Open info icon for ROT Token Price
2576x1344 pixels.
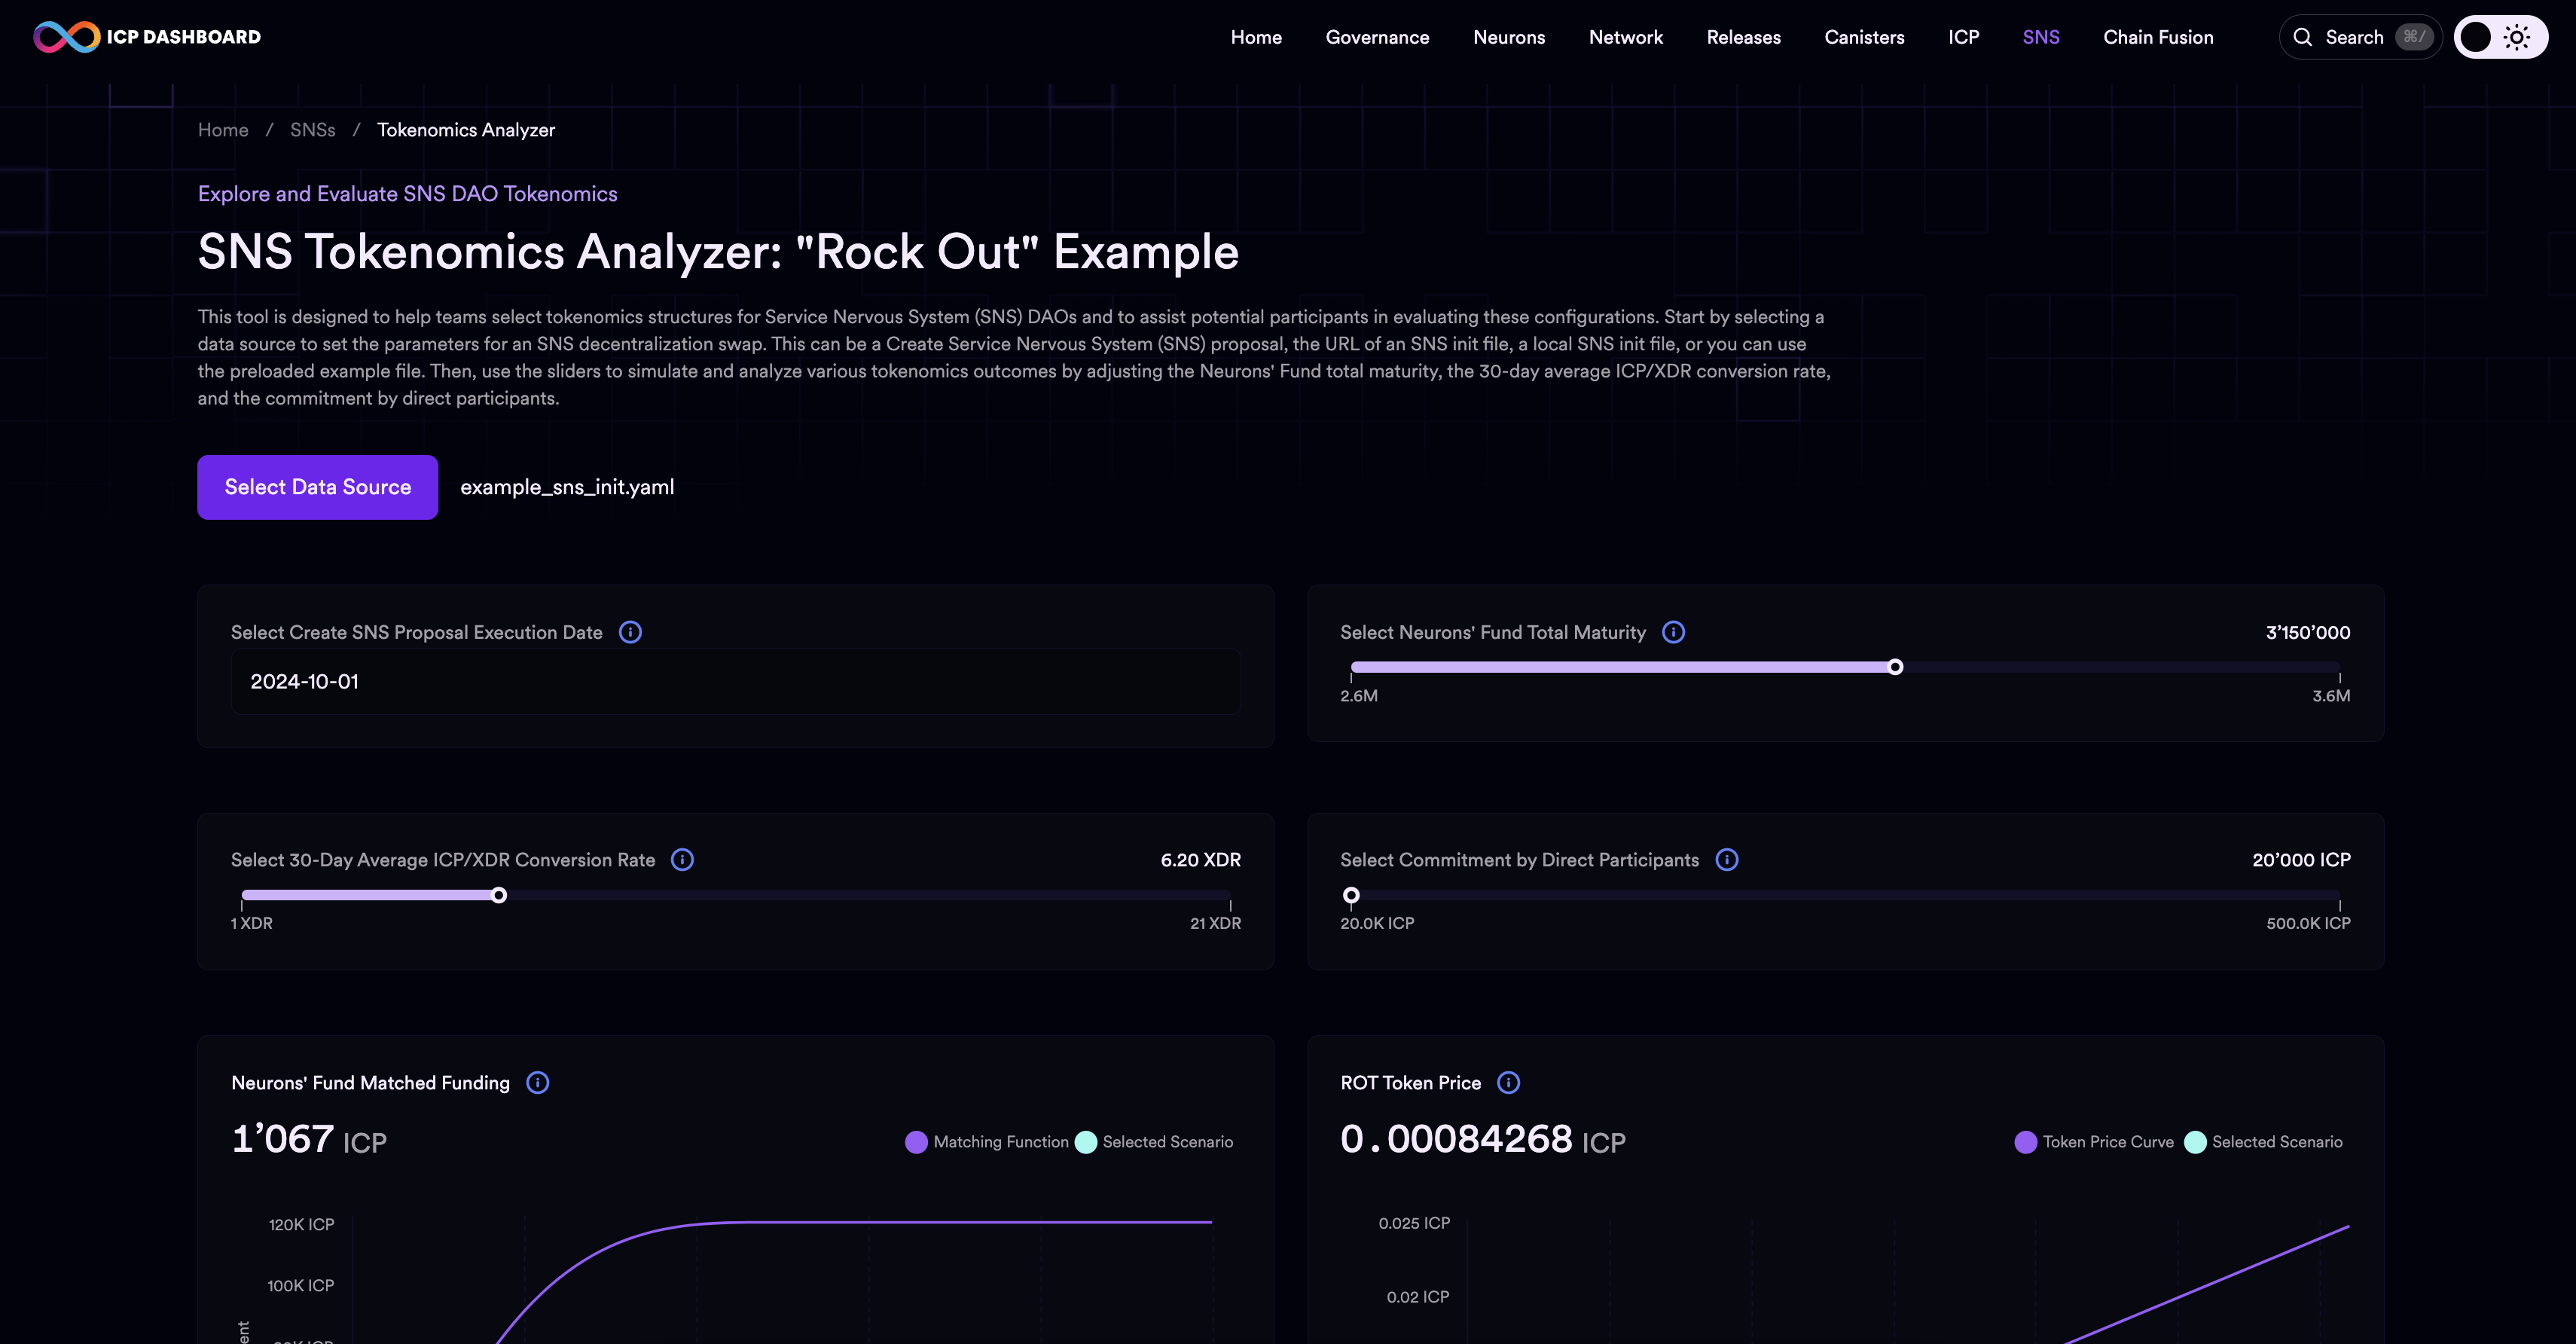[1509, 1083]
